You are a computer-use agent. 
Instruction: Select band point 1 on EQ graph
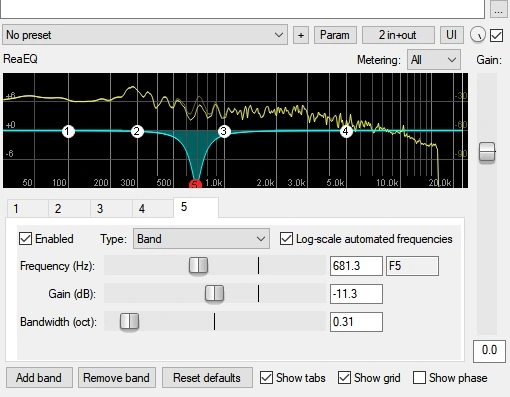(x=68, y=131)
